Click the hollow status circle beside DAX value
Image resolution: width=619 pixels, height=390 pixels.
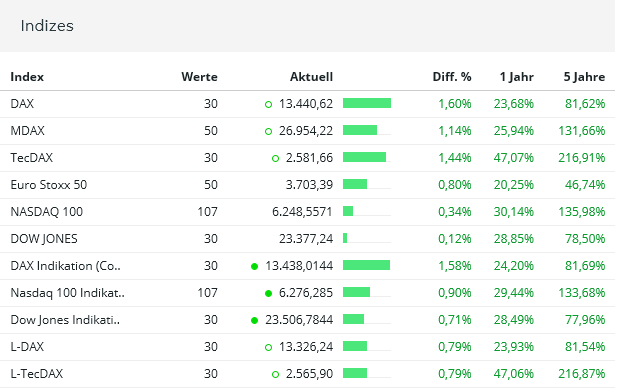268,105
